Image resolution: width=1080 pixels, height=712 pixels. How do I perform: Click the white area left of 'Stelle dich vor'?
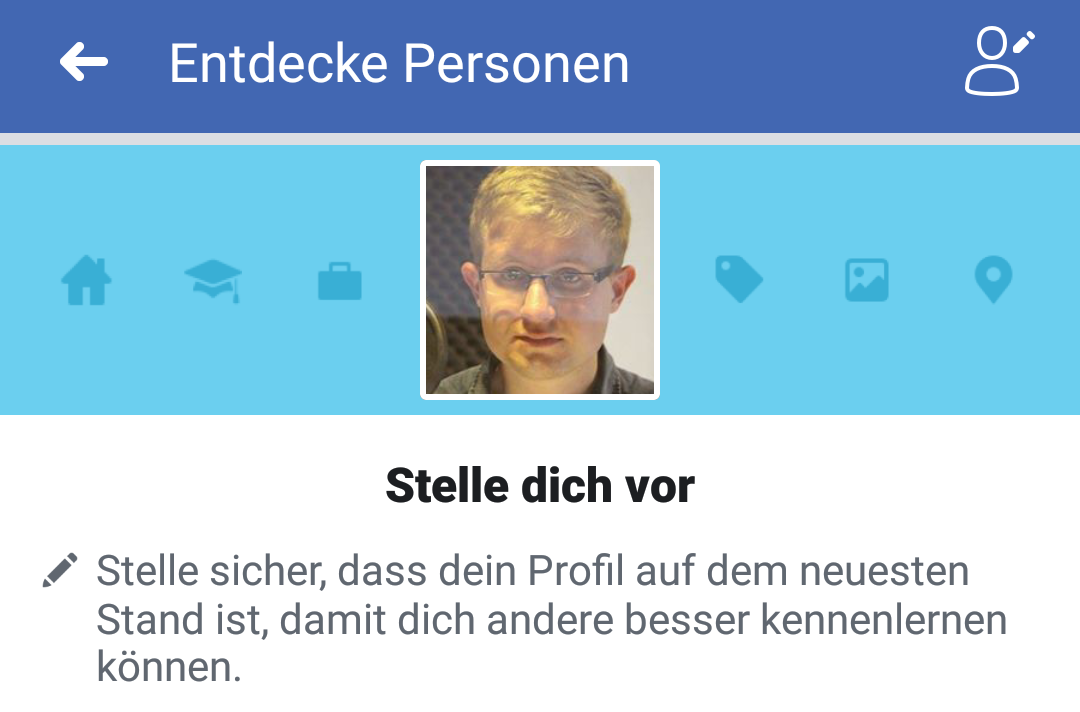(193, 485)
